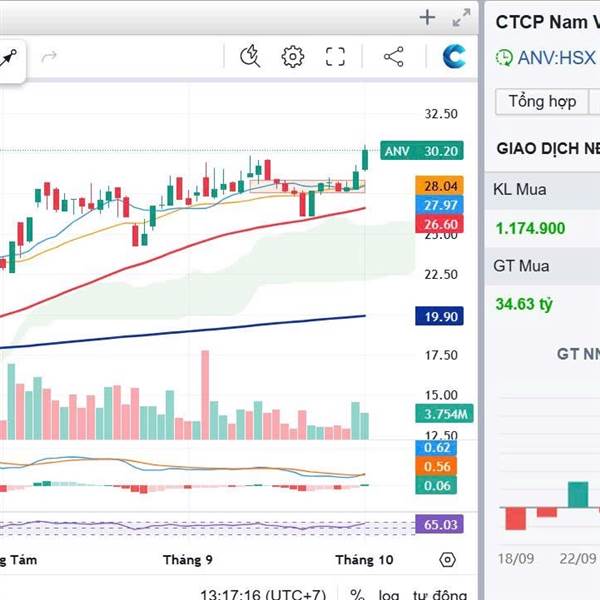The width and height of the screenshot is (600, 600).
Task: Enter fullscreen chart mode
Action: 335,57
